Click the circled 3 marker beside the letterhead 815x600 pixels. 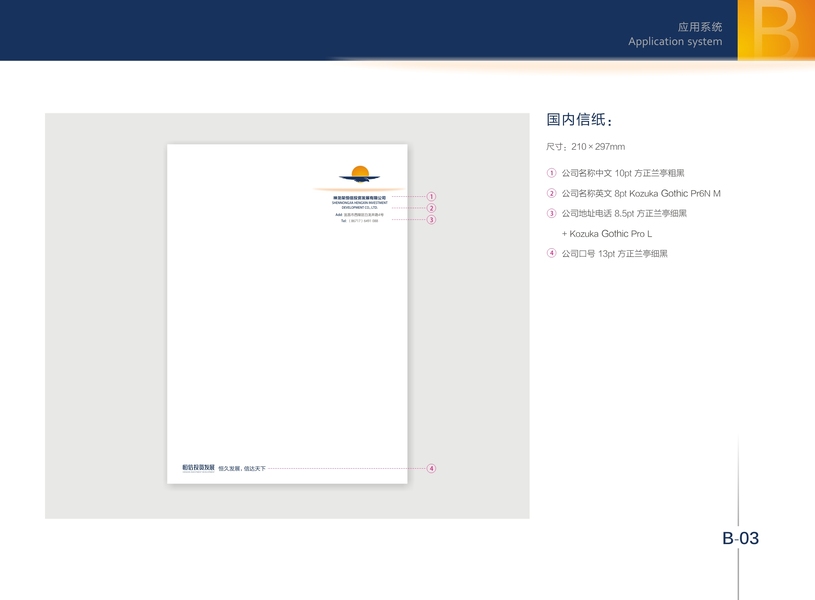click(431, 219)
